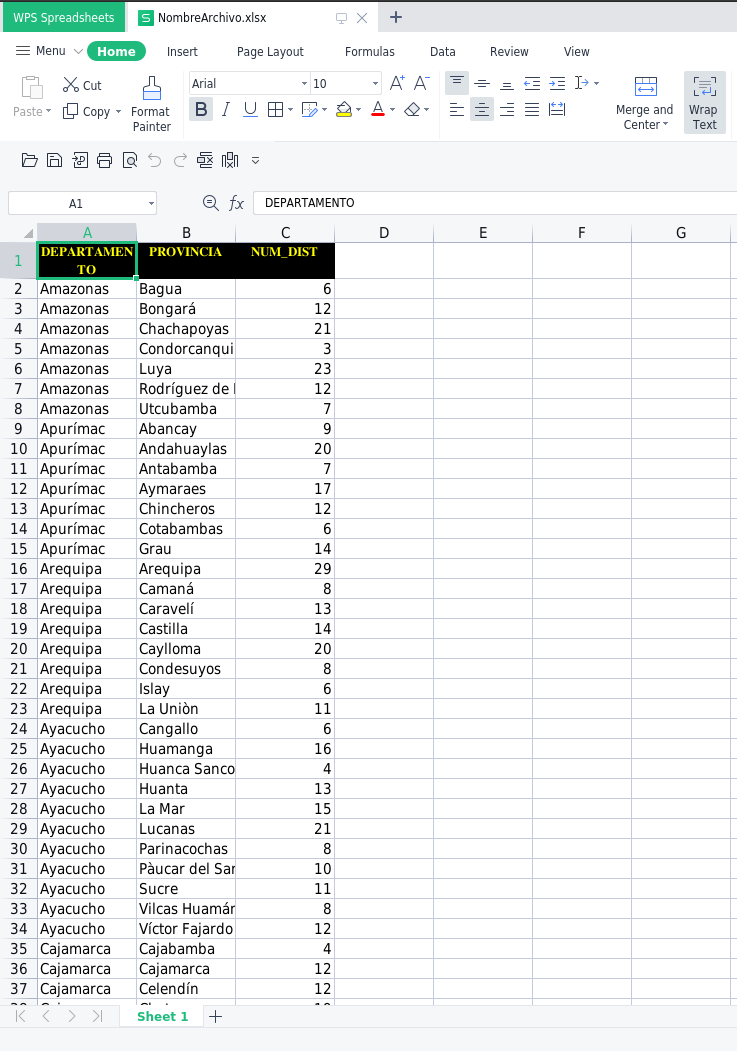
Task: Toggle Bold formatting
Action: (x=202, y=110)
